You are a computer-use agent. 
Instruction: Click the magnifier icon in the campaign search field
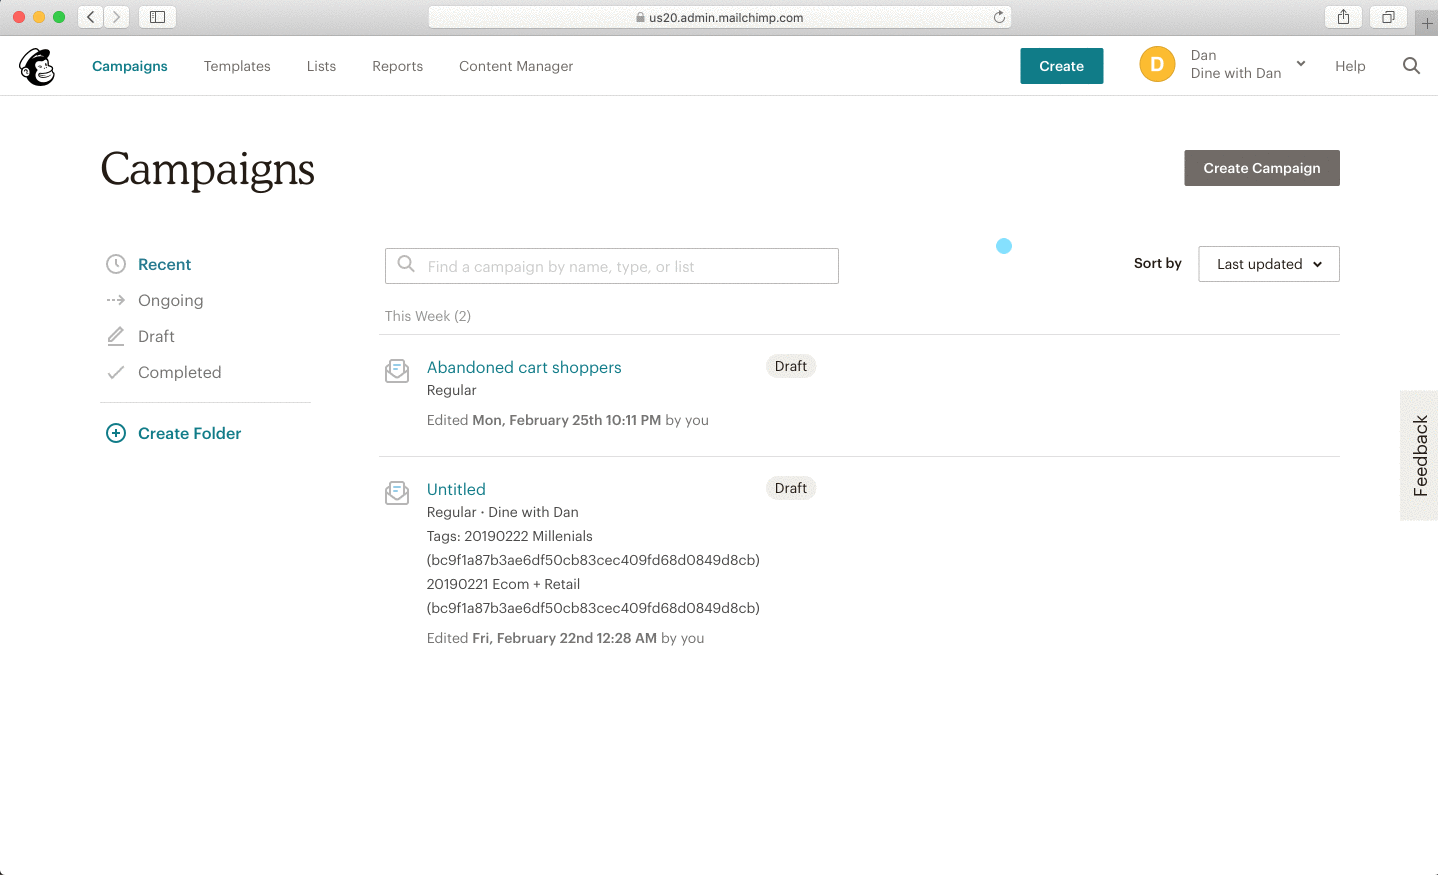coord(406,264)
